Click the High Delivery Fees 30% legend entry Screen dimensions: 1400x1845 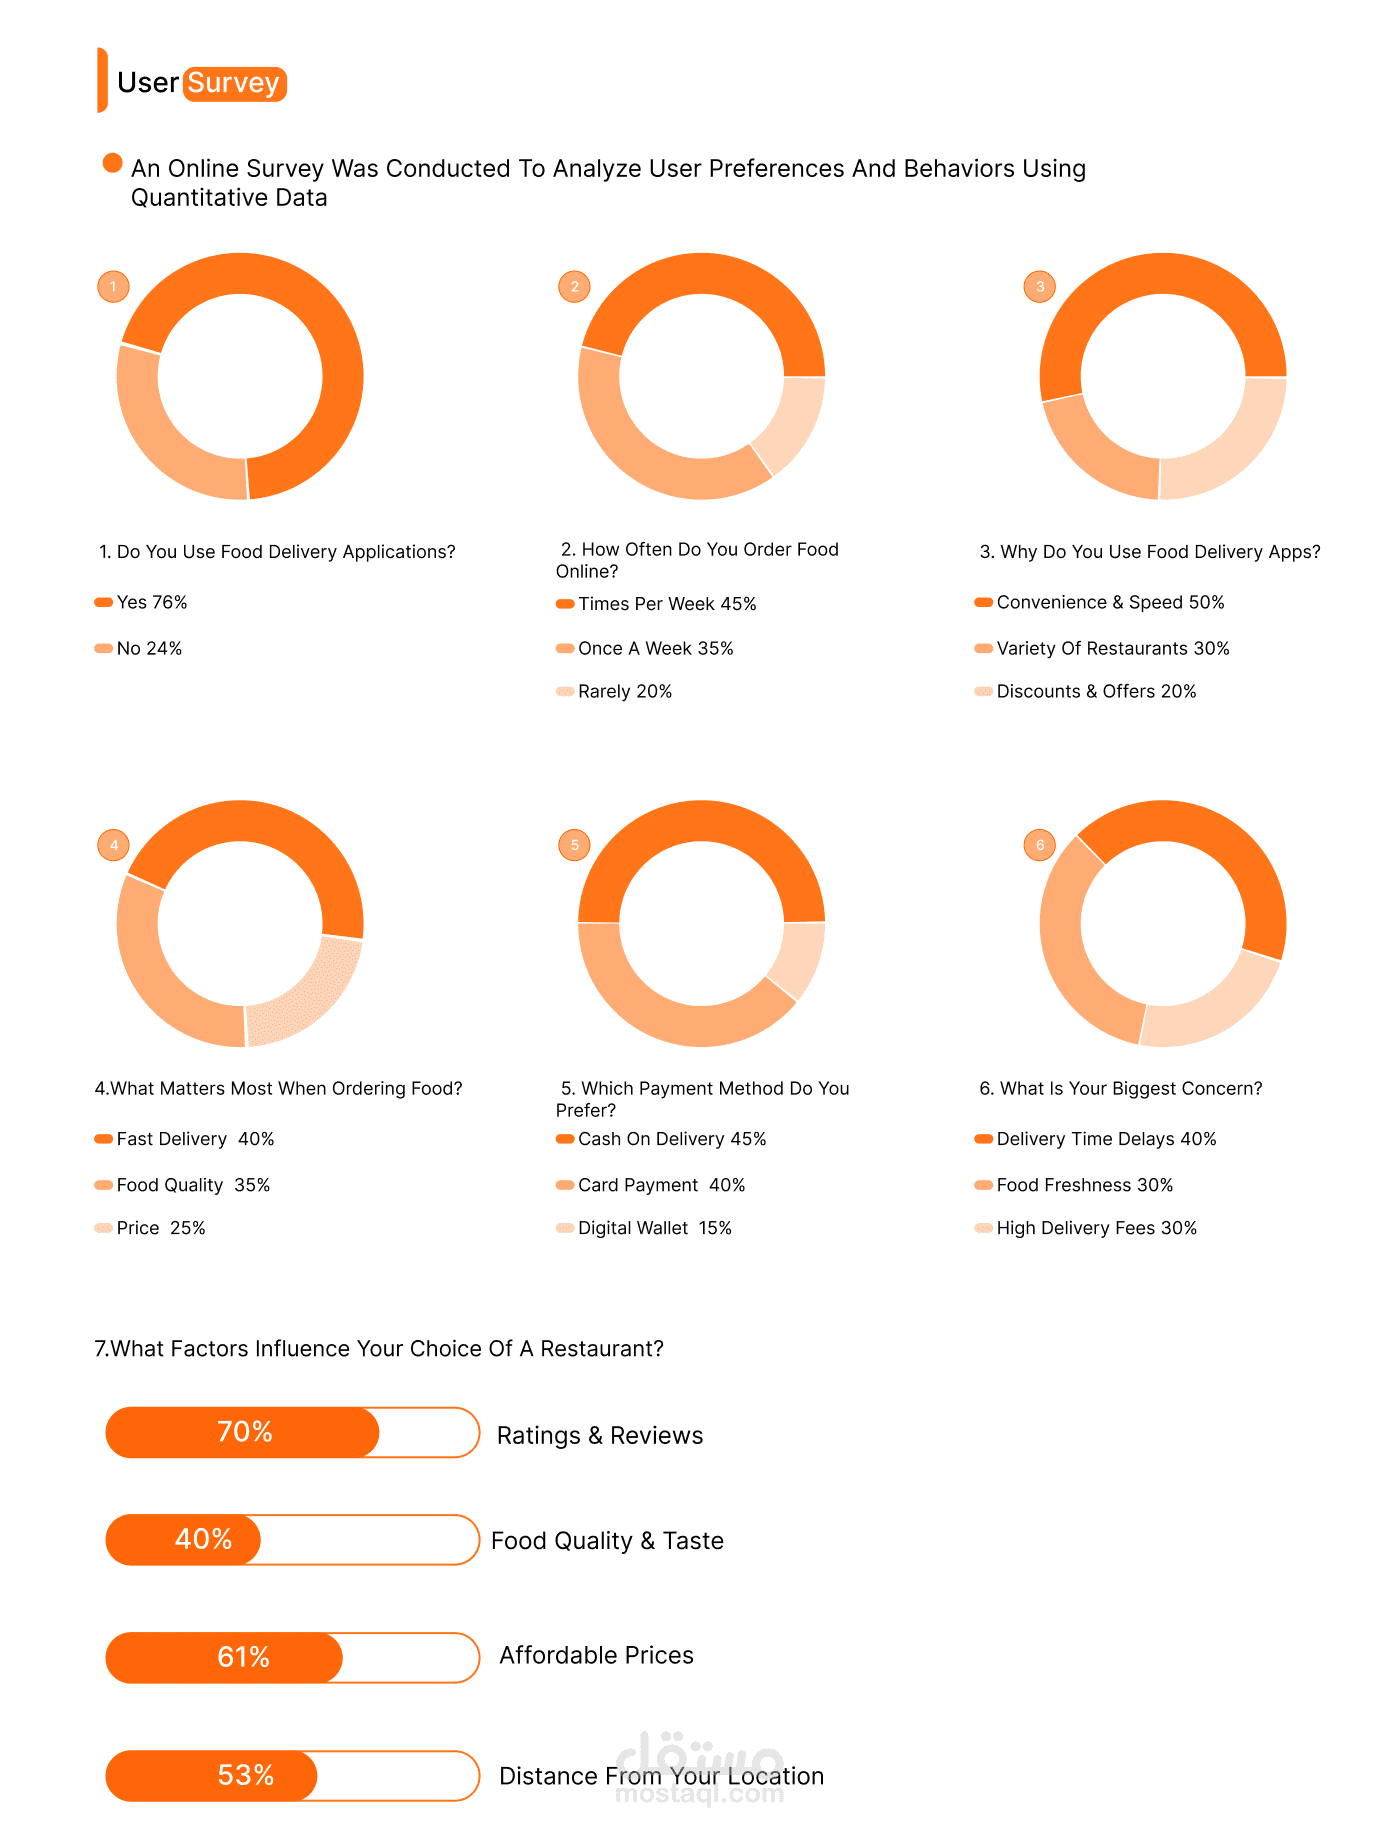pos(1086,1228)
